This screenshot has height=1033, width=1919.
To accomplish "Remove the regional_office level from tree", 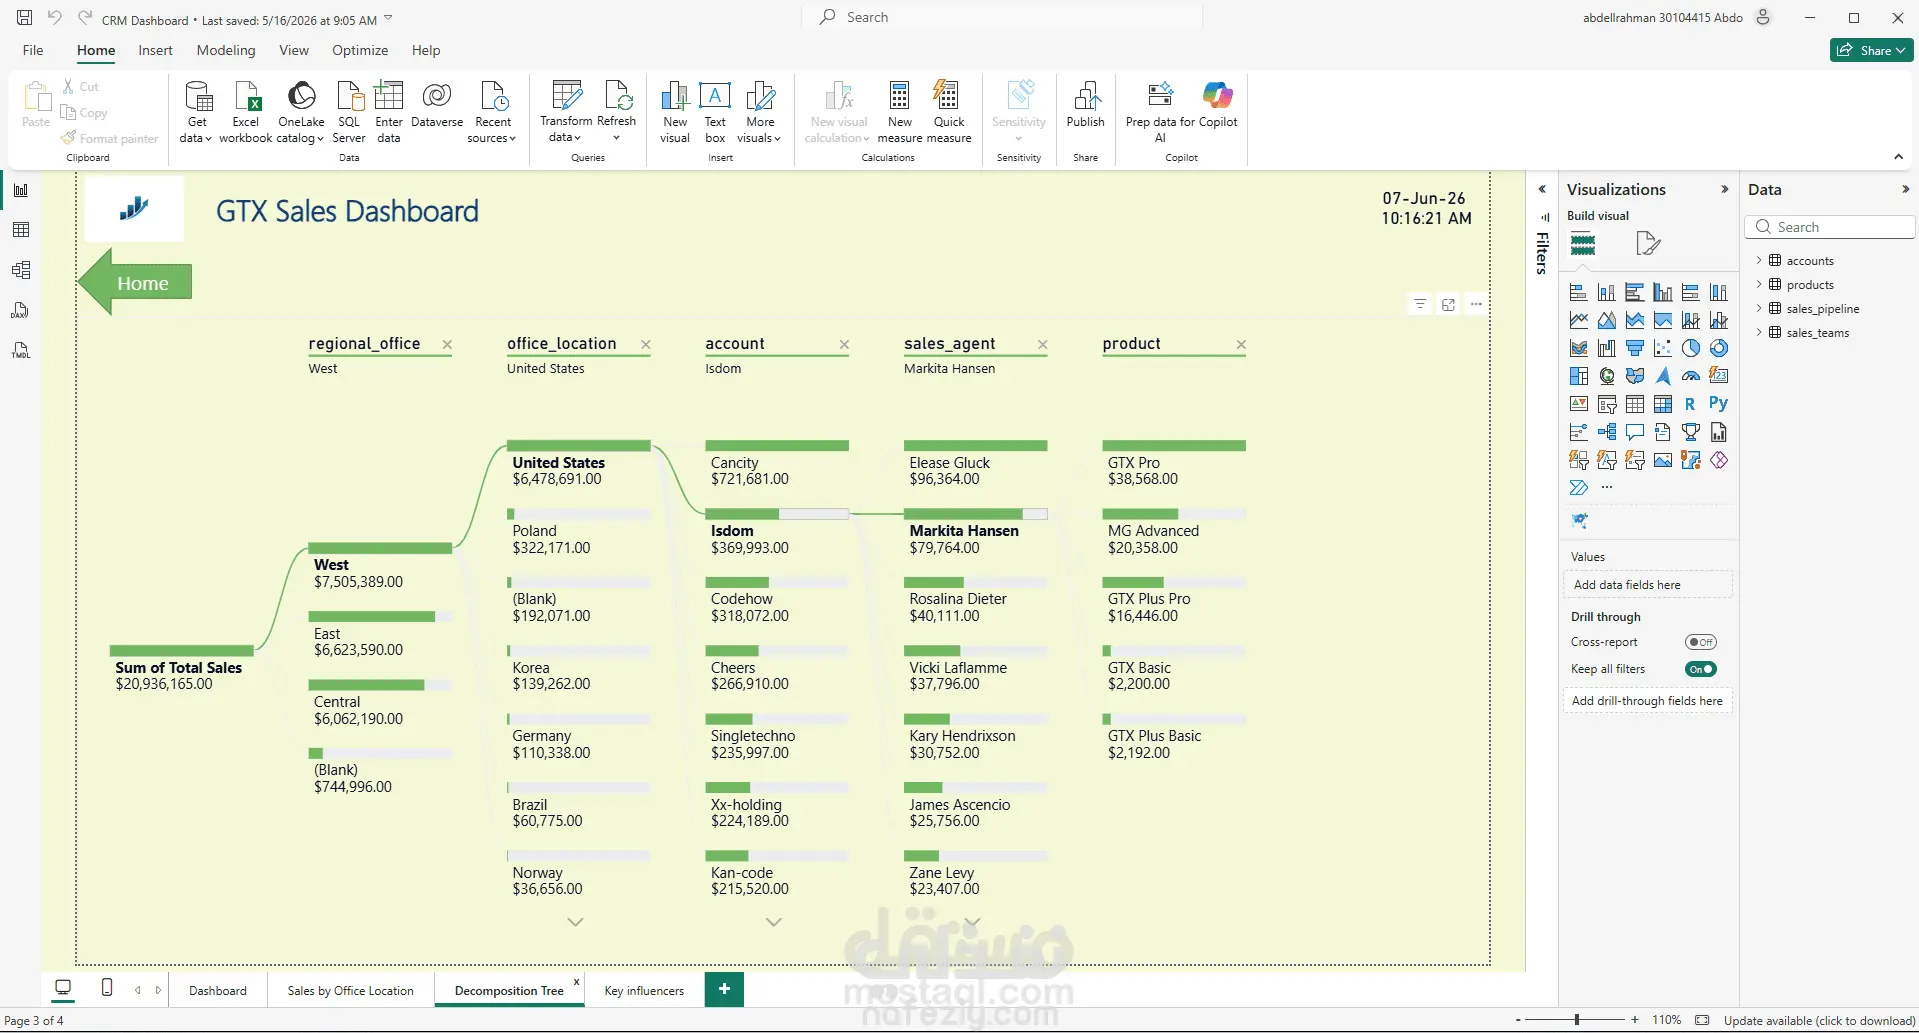I will pyautogui.click(x=447, y=344).
